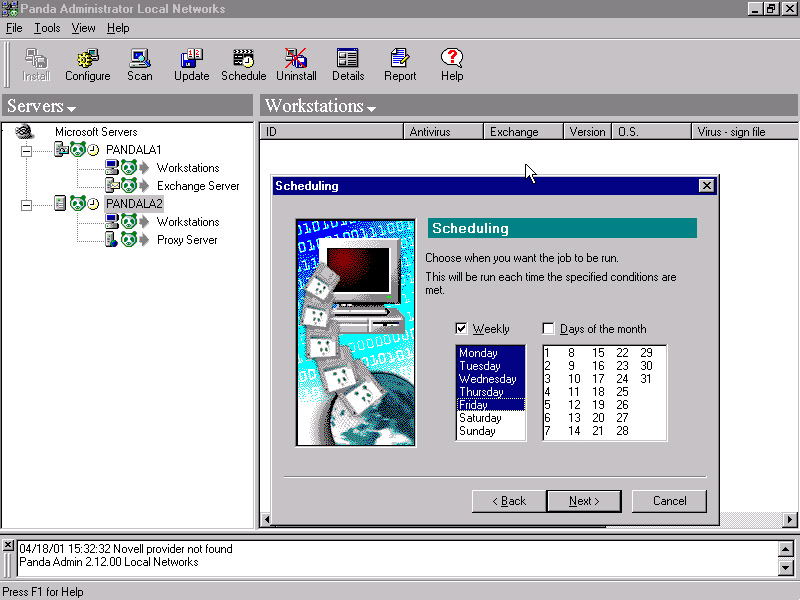Collapse the PANDALA2 tree node
The height and width of the screenshot is (600, 800).
(x=27, y=205)
